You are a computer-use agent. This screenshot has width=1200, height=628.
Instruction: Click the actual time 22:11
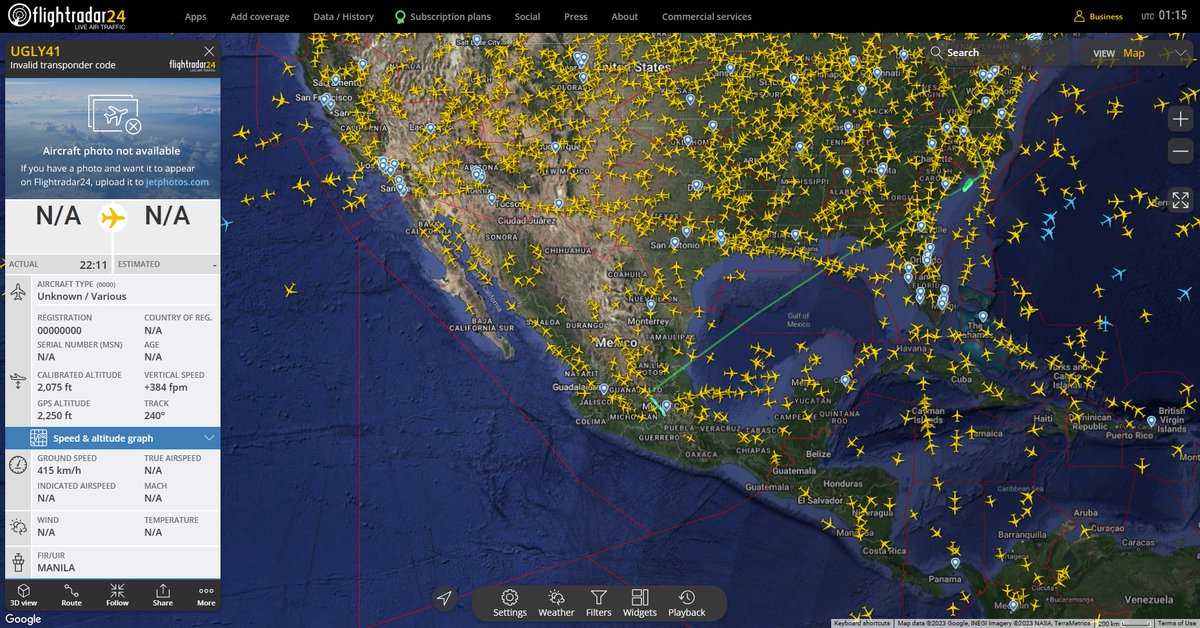click(x=93, y=265)
